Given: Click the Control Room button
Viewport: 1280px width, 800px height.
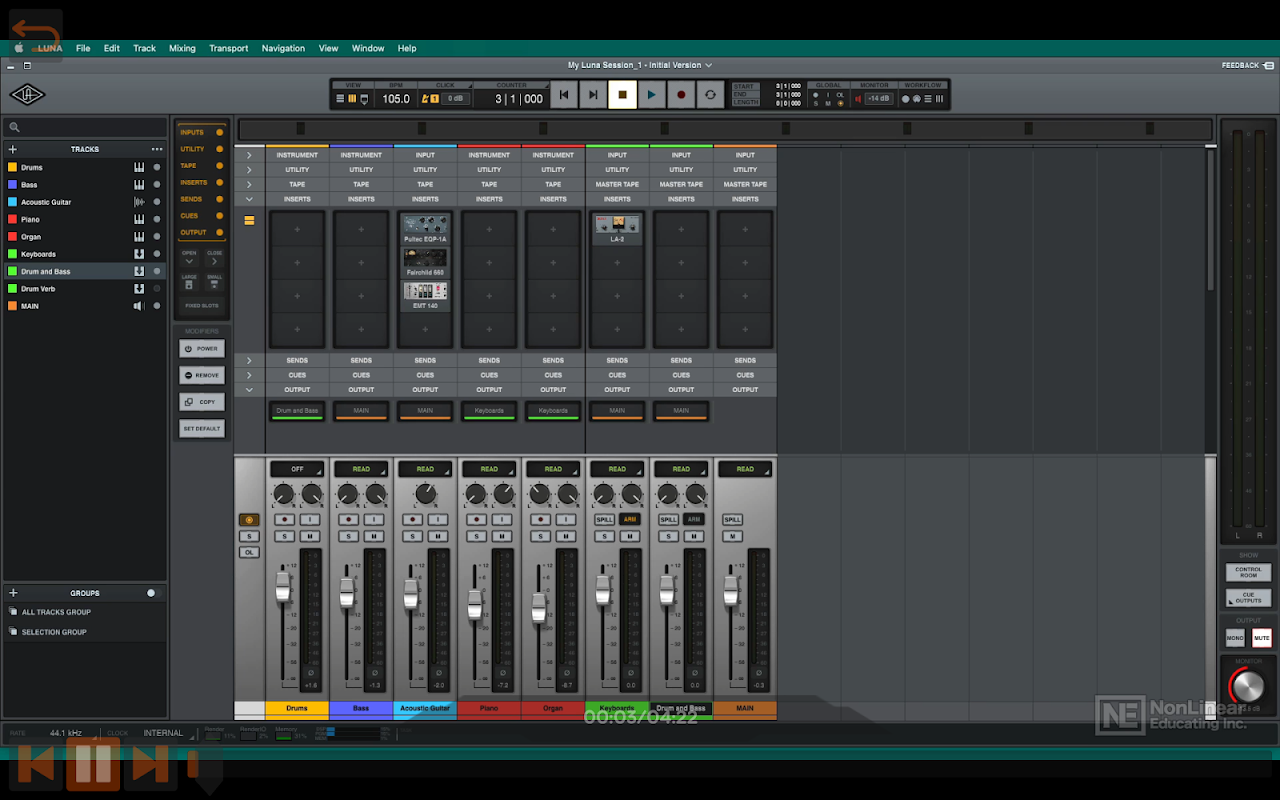Looking at the screenshot, I should click(x=1248, y=572).
